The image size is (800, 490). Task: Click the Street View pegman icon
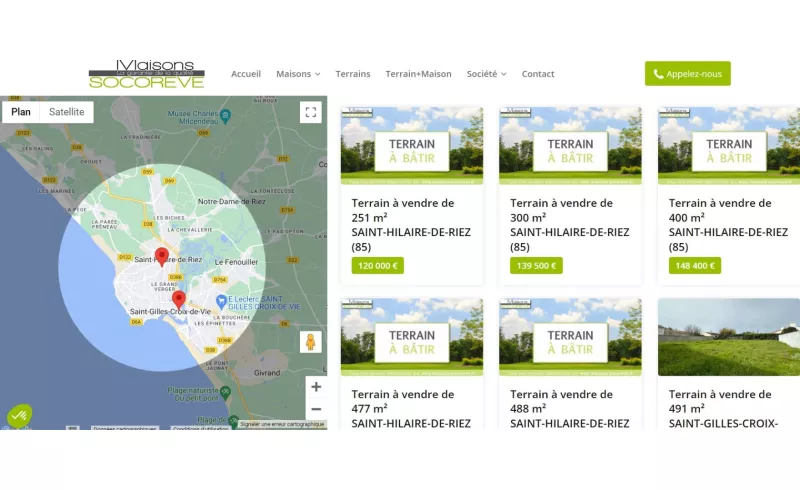(311, 342)
